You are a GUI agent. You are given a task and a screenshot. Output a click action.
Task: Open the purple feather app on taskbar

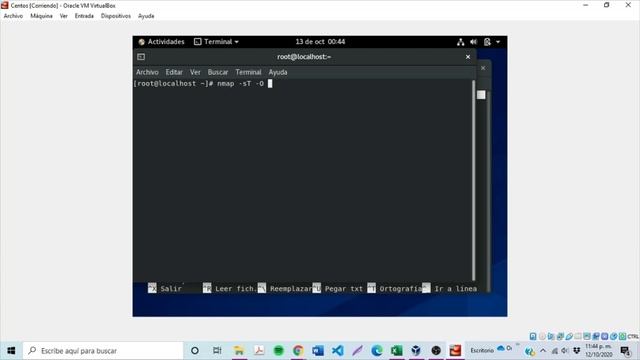click(357, 351)
